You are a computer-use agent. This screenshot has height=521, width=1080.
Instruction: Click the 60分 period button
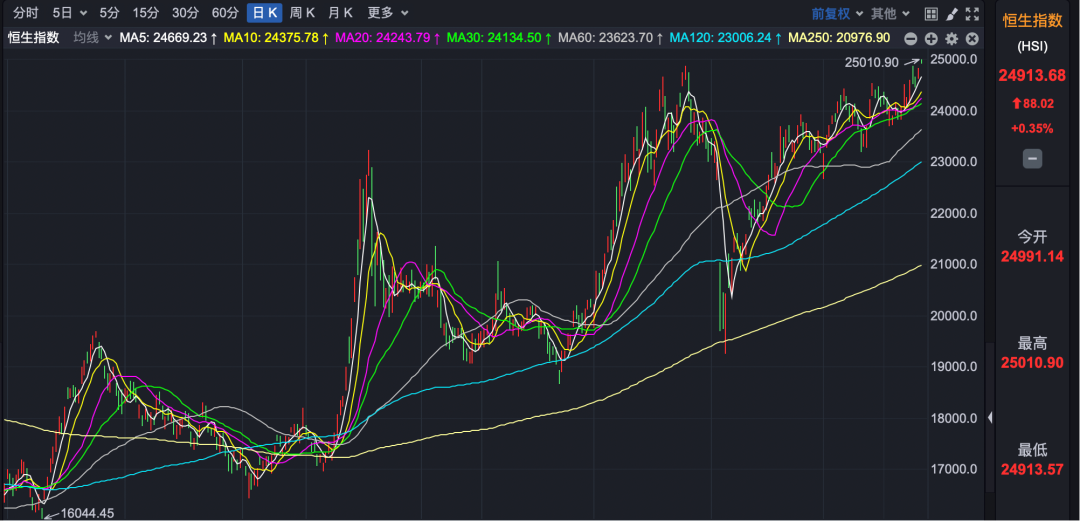point(225,13)
